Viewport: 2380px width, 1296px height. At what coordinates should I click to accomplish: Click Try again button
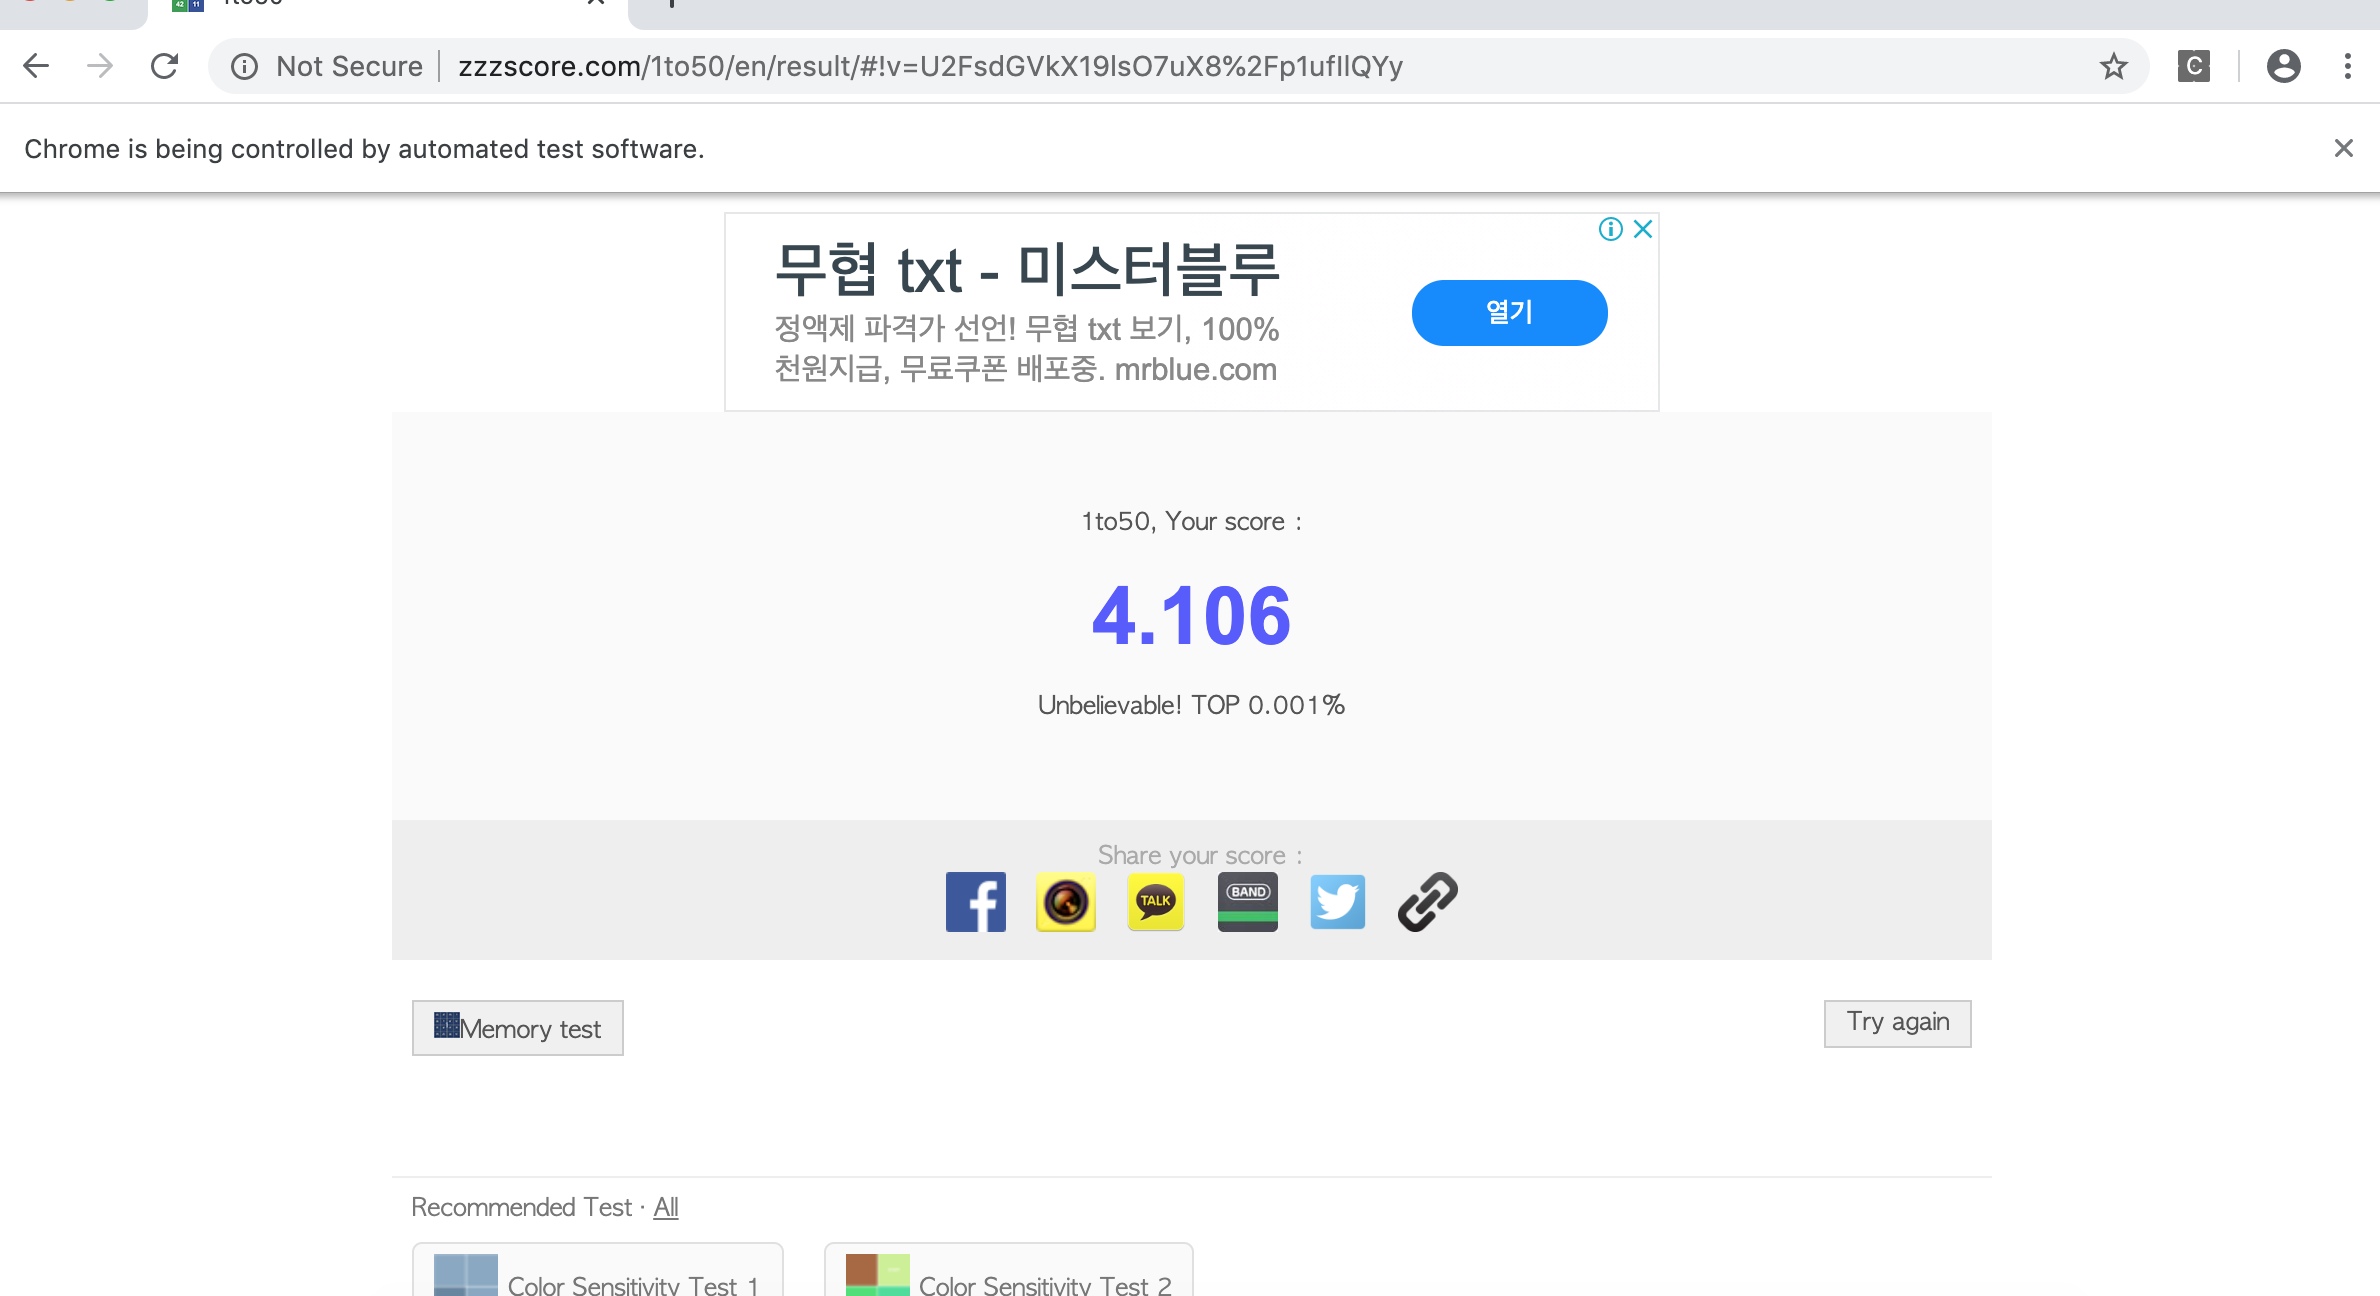[x=1897, y=1023]
